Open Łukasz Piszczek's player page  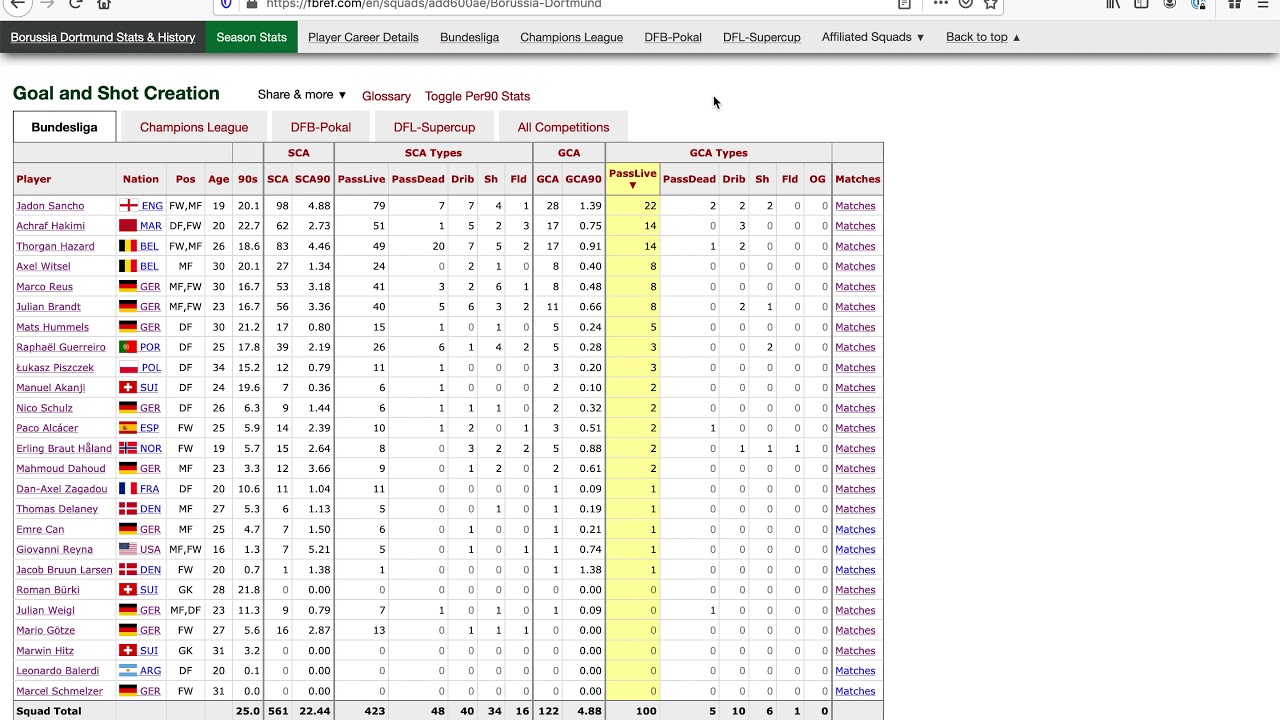click(x=55, y=367)
